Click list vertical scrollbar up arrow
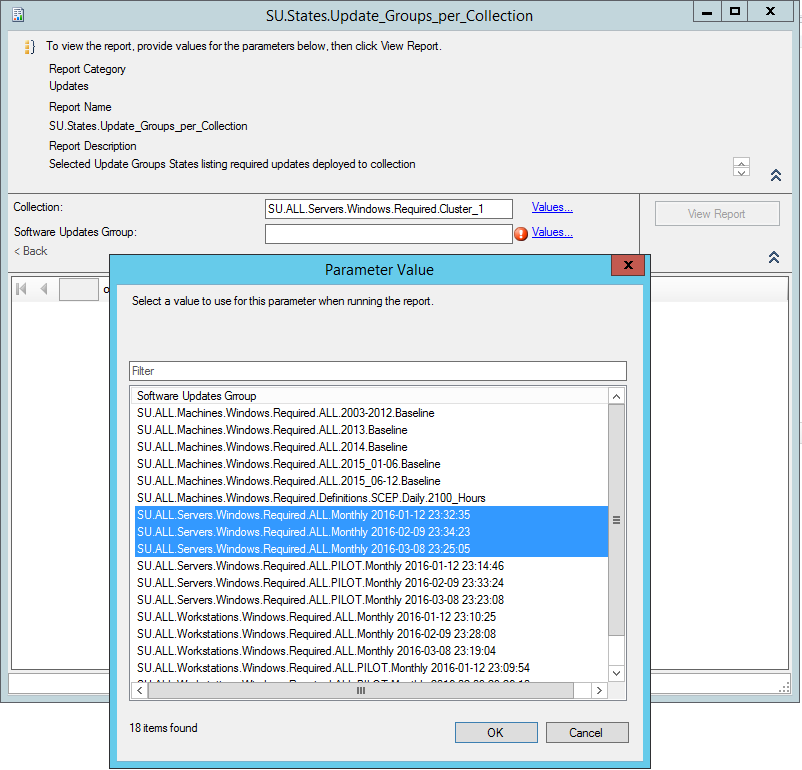The width and height of the screenshot is (802, 770). click(616, 397)
